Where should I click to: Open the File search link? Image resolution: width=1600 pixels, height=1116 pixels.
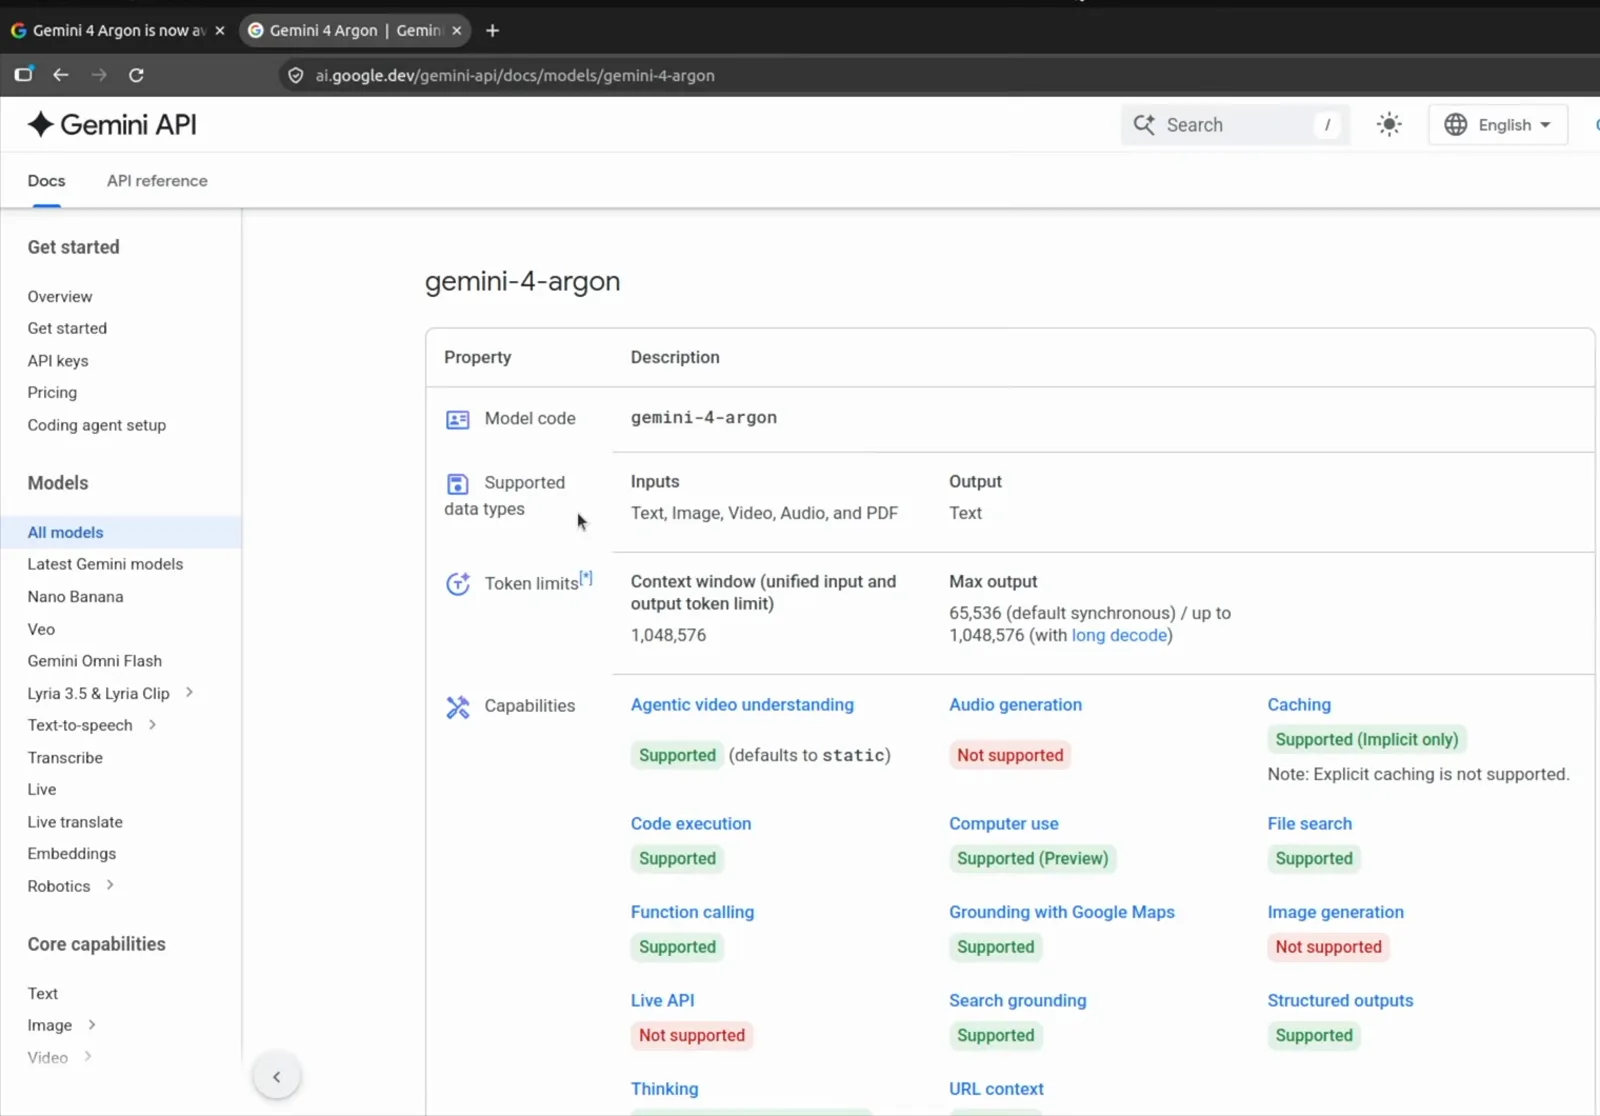(x=1309, y=824)
